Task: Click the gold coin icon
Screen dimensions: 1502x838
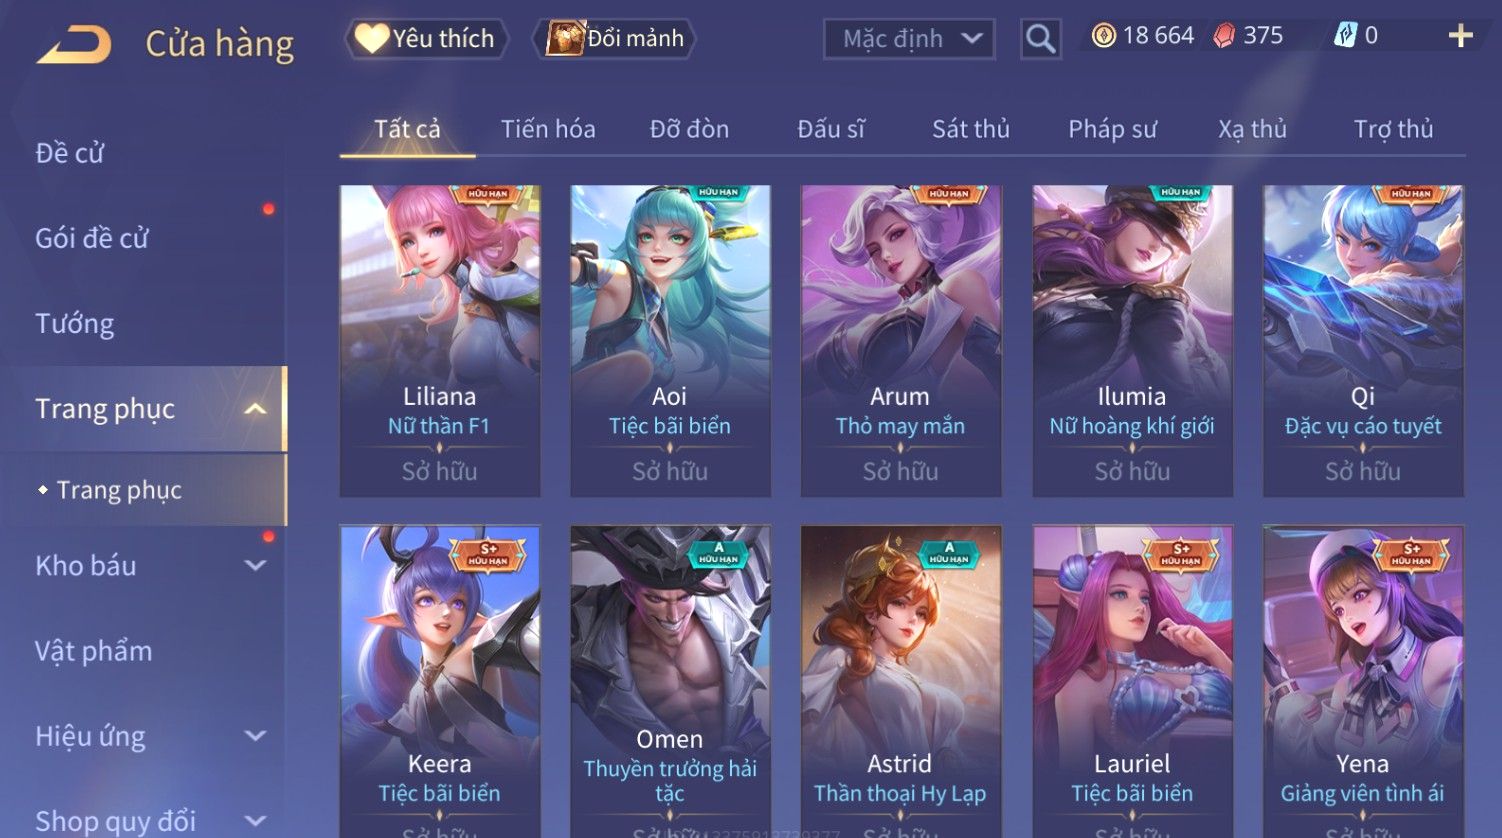Action: click(x=1103, y=37)
